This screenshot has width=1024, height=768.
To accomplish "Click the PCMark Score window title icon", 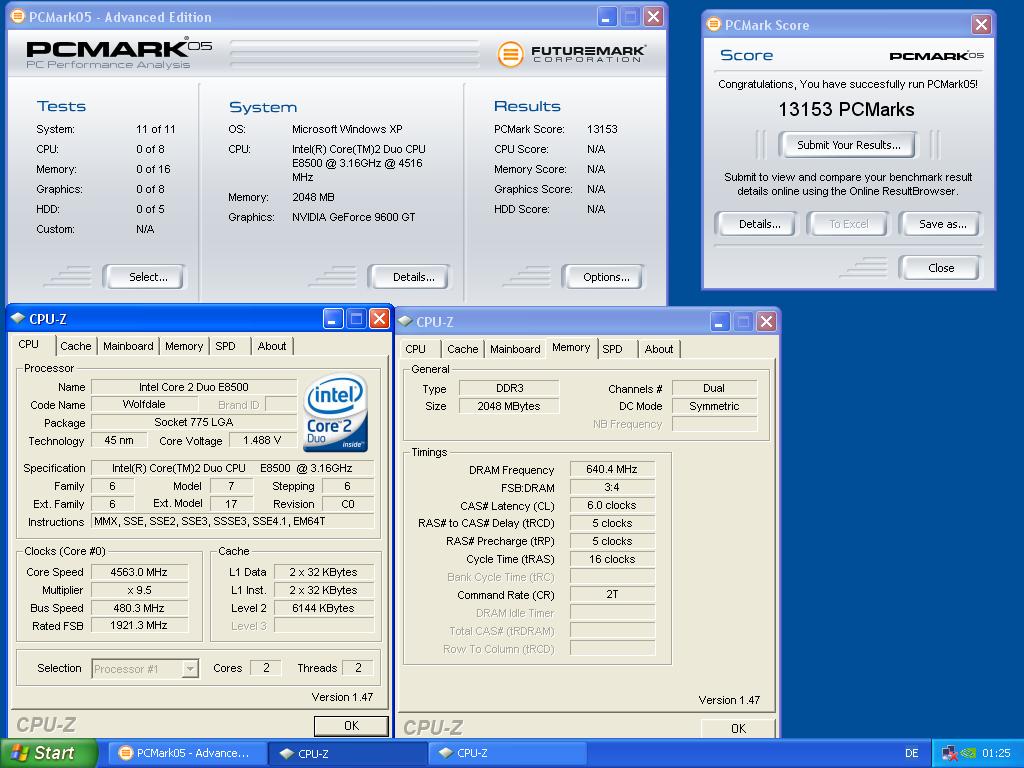I will (x=714, y=24).
